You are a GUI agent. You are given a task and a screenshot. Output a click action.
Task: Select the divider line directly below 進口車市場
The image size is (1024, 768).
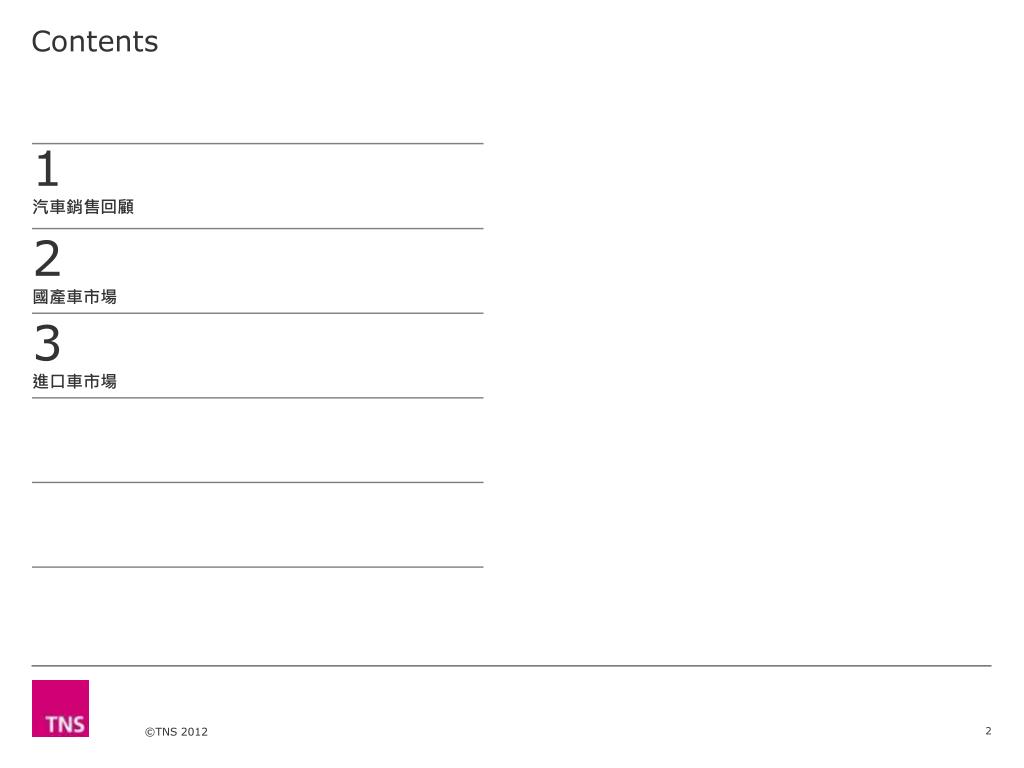pos(257,398)
